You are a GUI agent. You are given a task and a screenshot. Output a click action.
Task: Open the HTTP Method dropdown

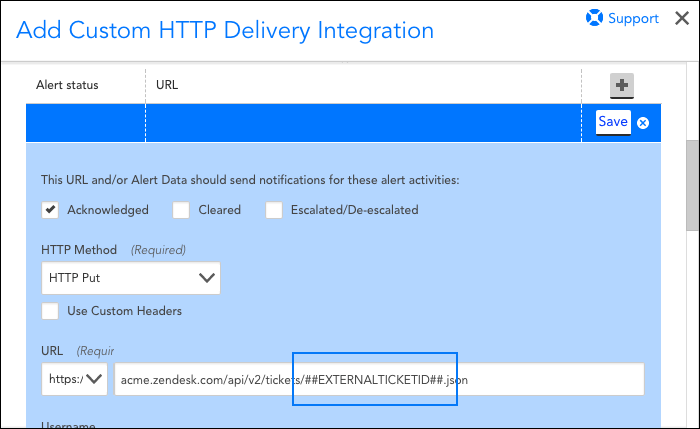[131, 278]
